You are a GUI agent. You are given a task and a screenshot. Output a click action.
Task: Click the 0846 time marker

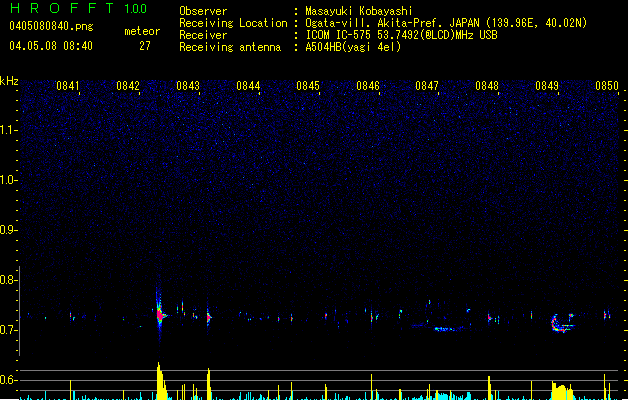[x=368, y=86]
